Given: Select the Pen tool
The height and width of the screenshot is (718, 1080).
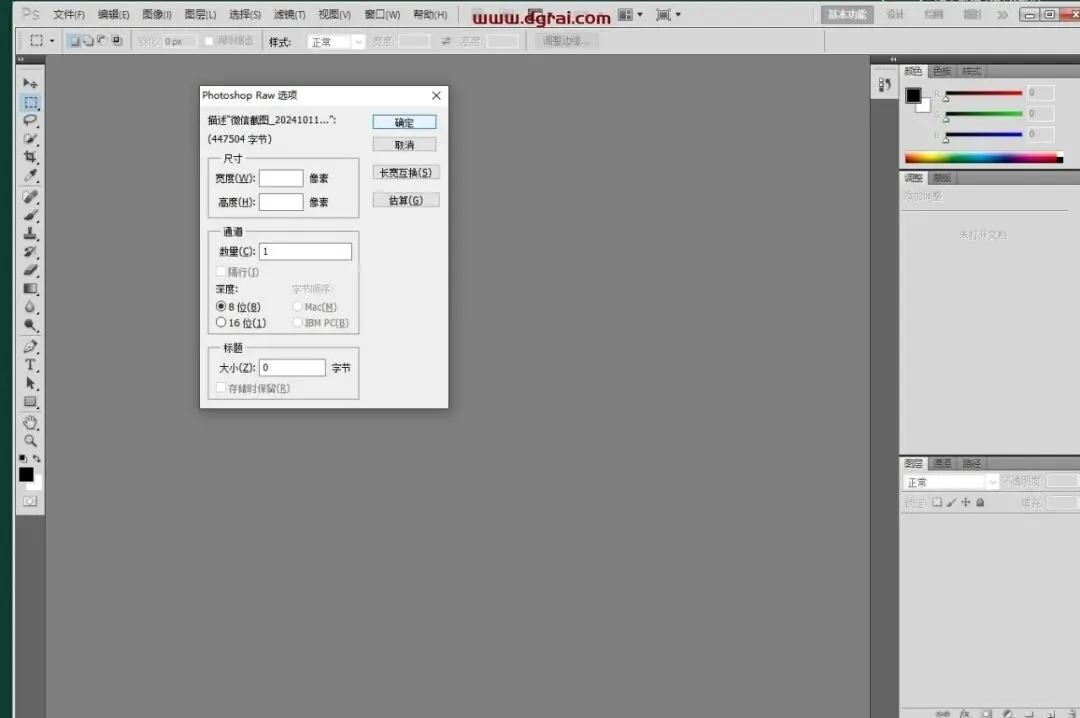Looking at the screenshot, I should coord(30,346).
